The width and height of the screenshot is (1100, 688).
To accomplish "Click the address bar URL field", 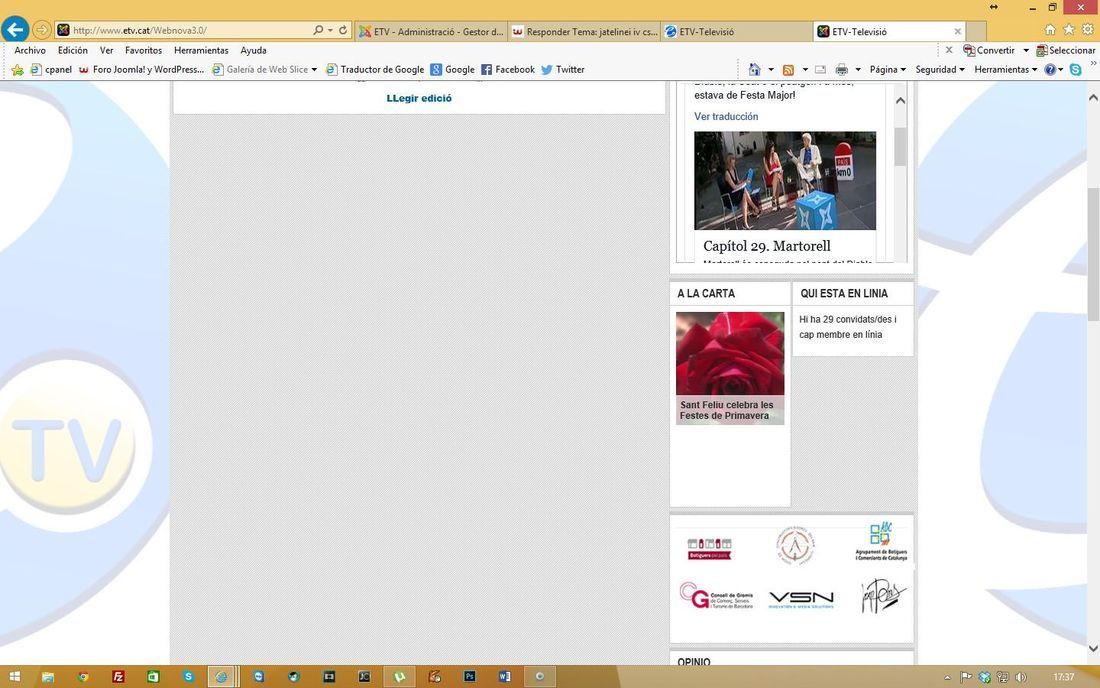I will pyautogui.click(x=182, y=30).
